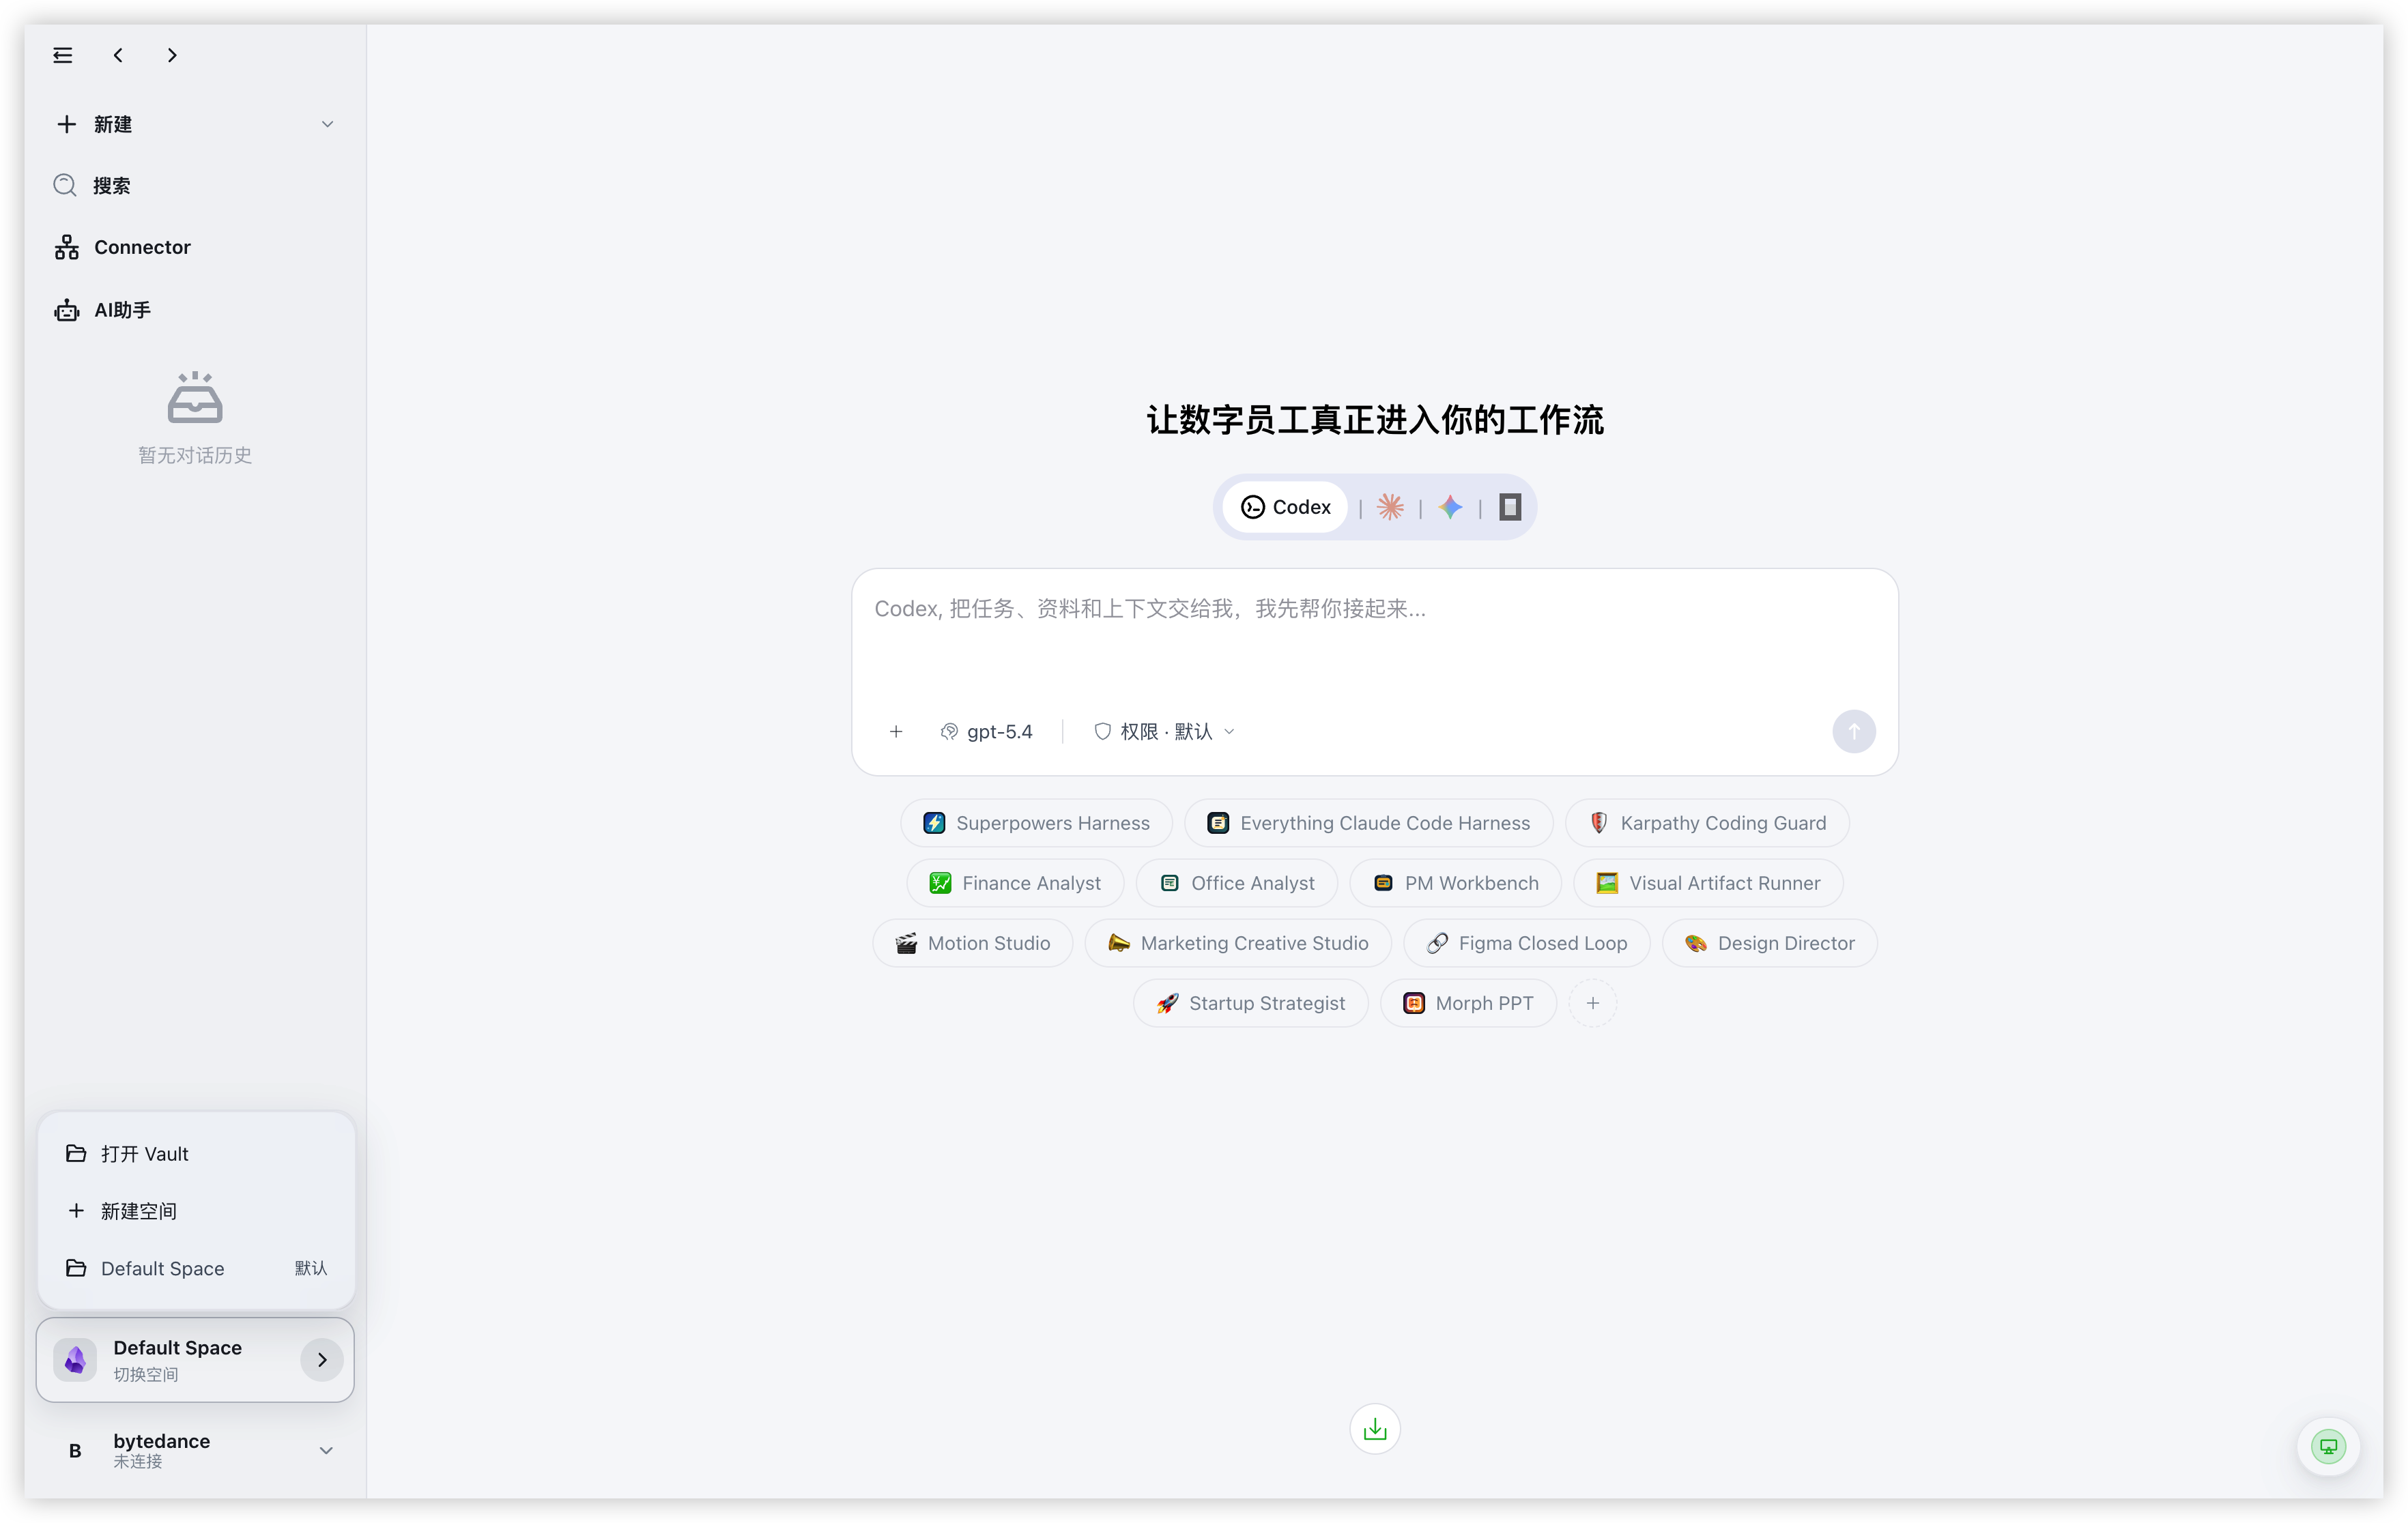Select the Morph PPT chip

click(x=1468, y=1003)
